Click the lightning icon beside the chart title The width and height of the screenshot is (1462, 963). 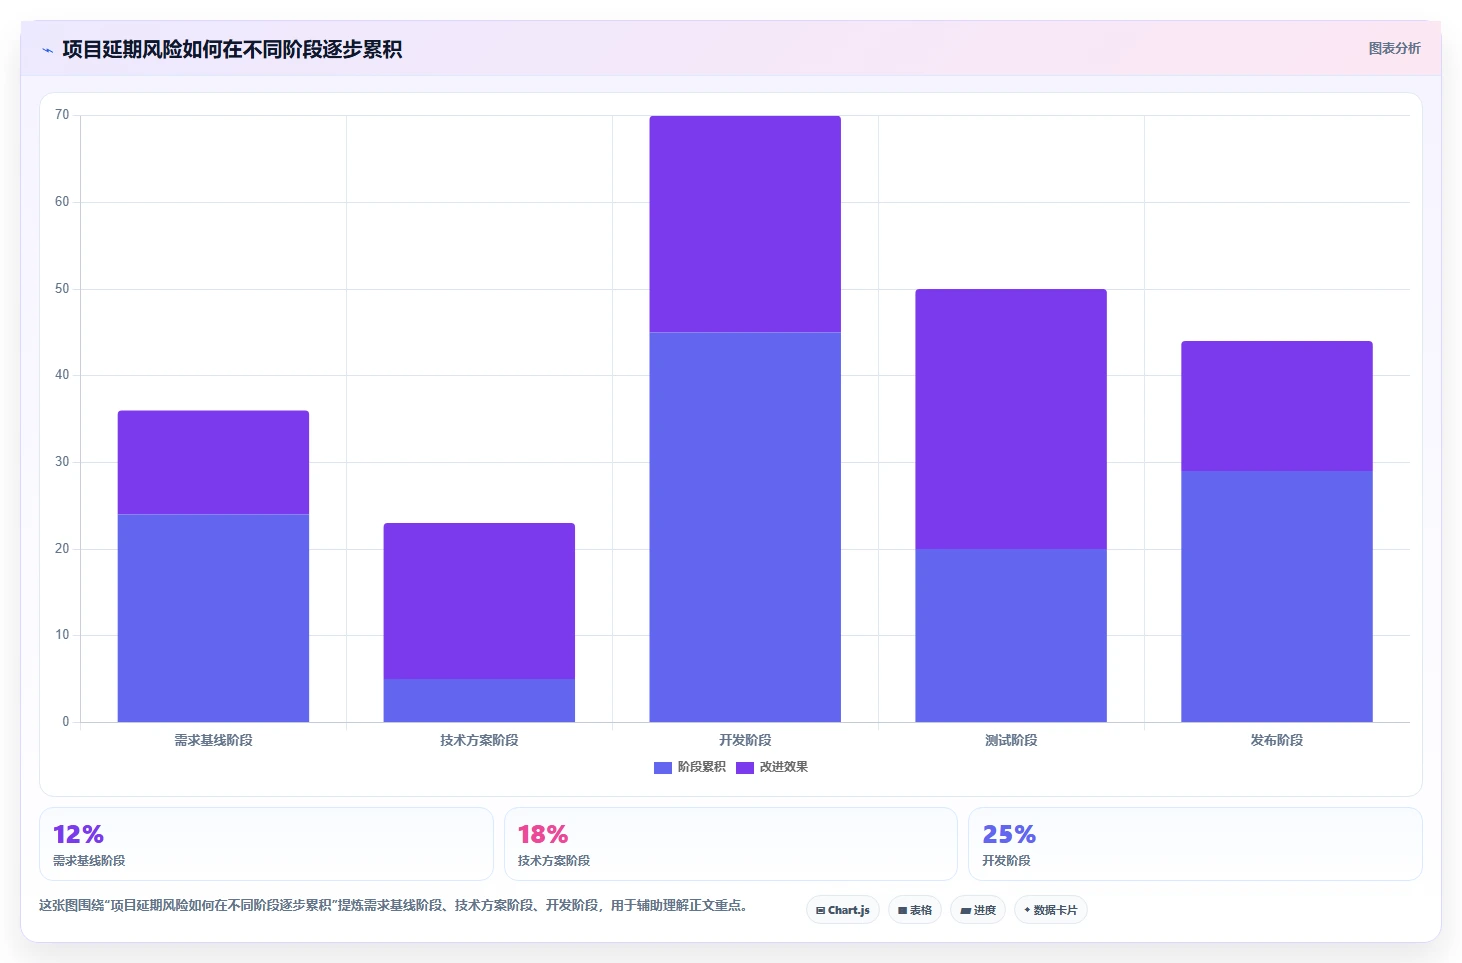click(47, 50)
